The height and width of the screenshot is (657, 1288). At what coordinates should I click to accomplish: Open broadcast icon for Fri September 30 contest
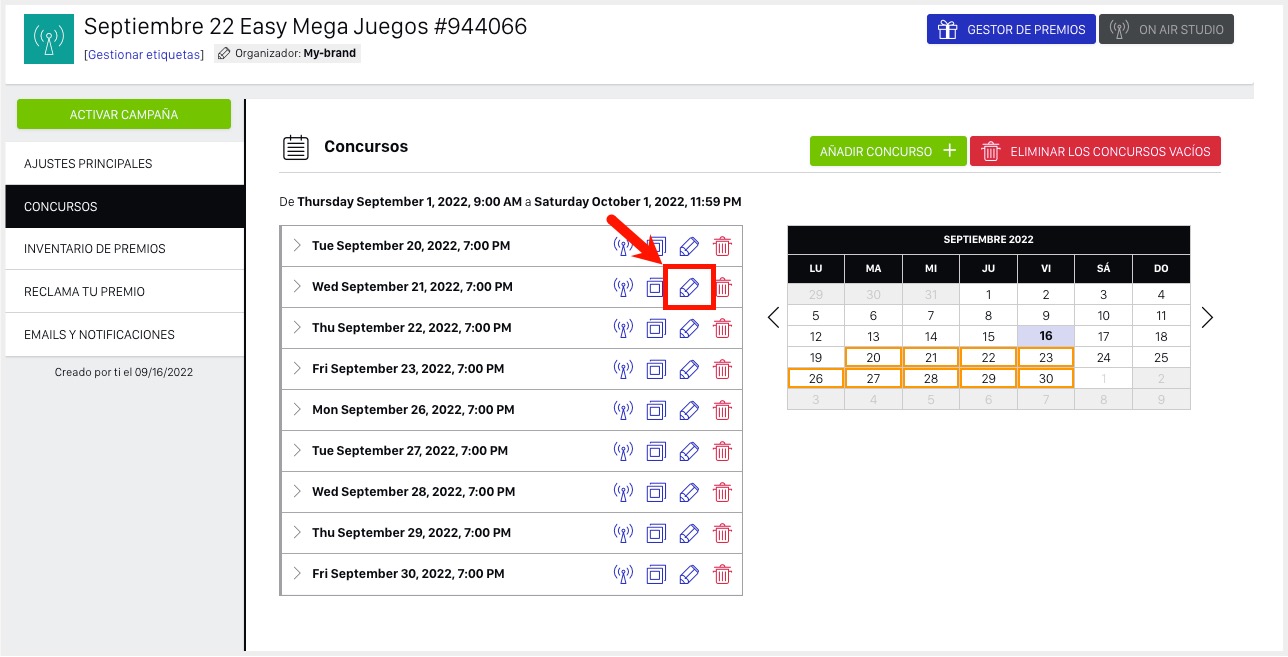click(x=623, y=574)
